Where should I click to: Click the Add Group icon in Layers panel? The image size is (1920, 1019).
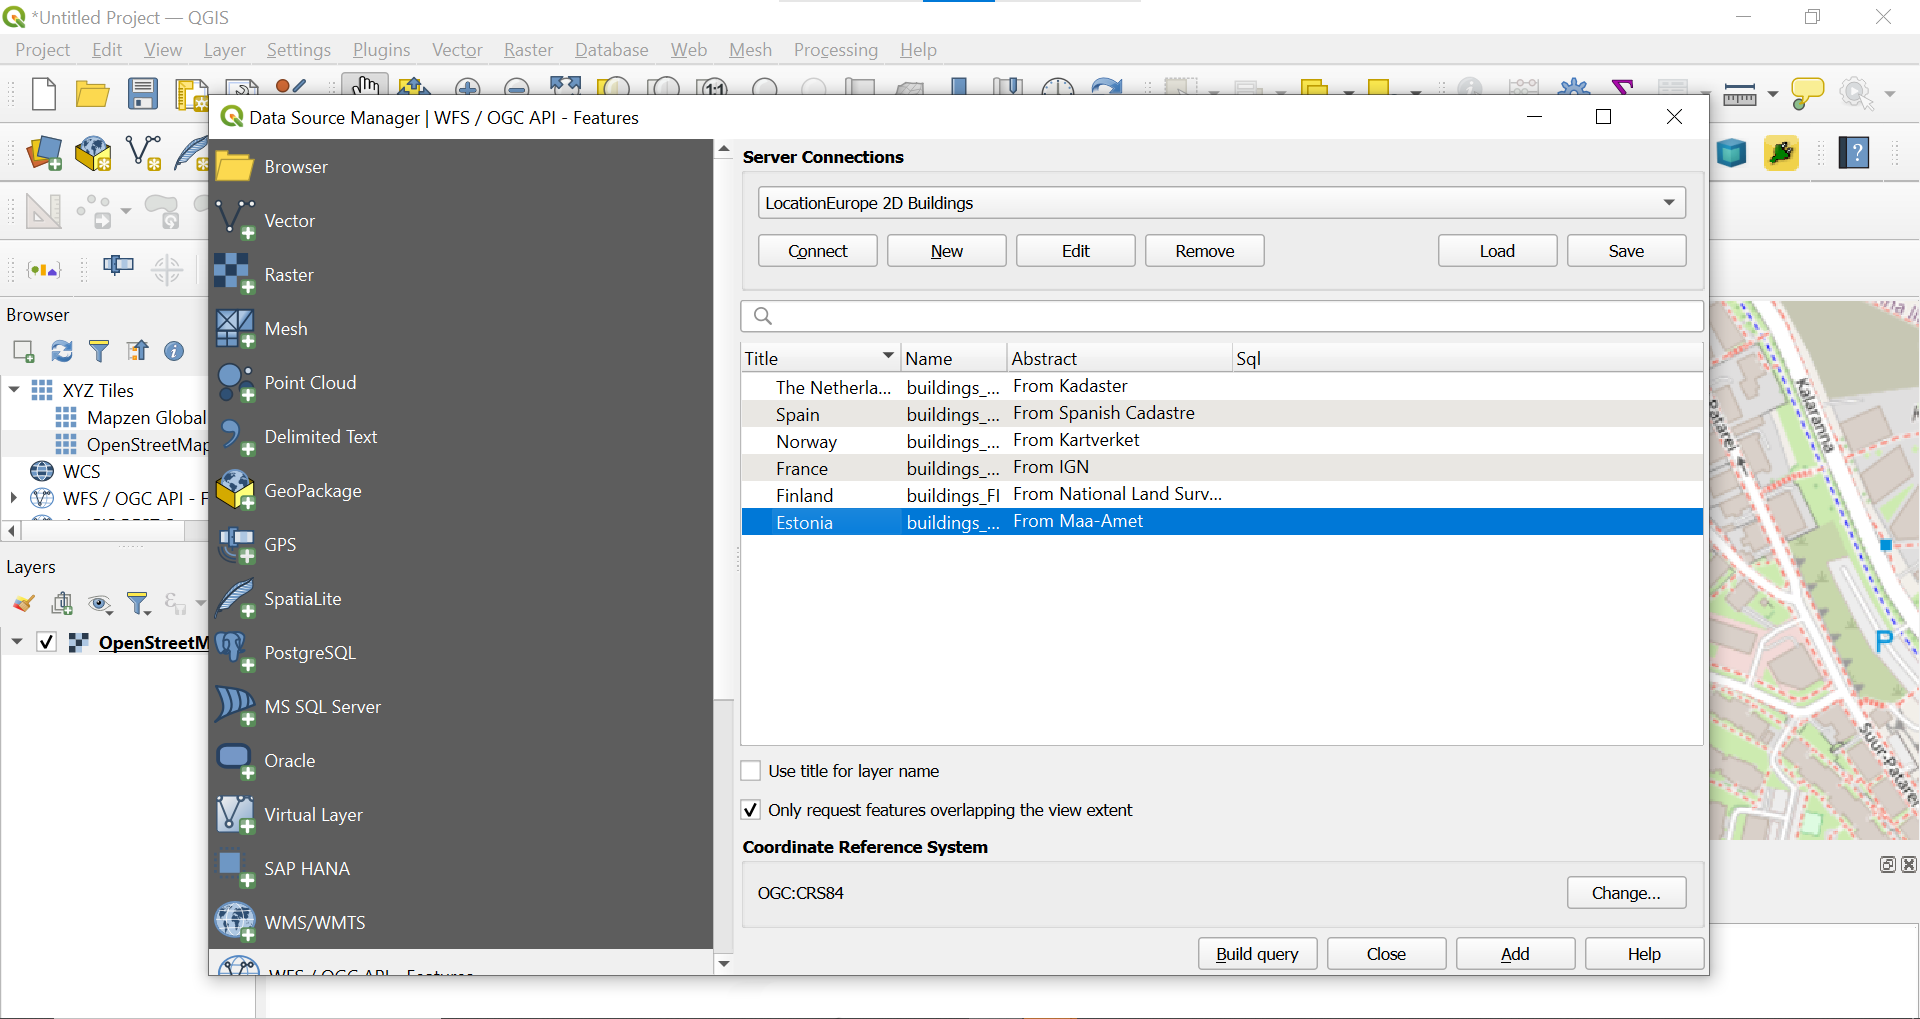[x=62, y=603]
